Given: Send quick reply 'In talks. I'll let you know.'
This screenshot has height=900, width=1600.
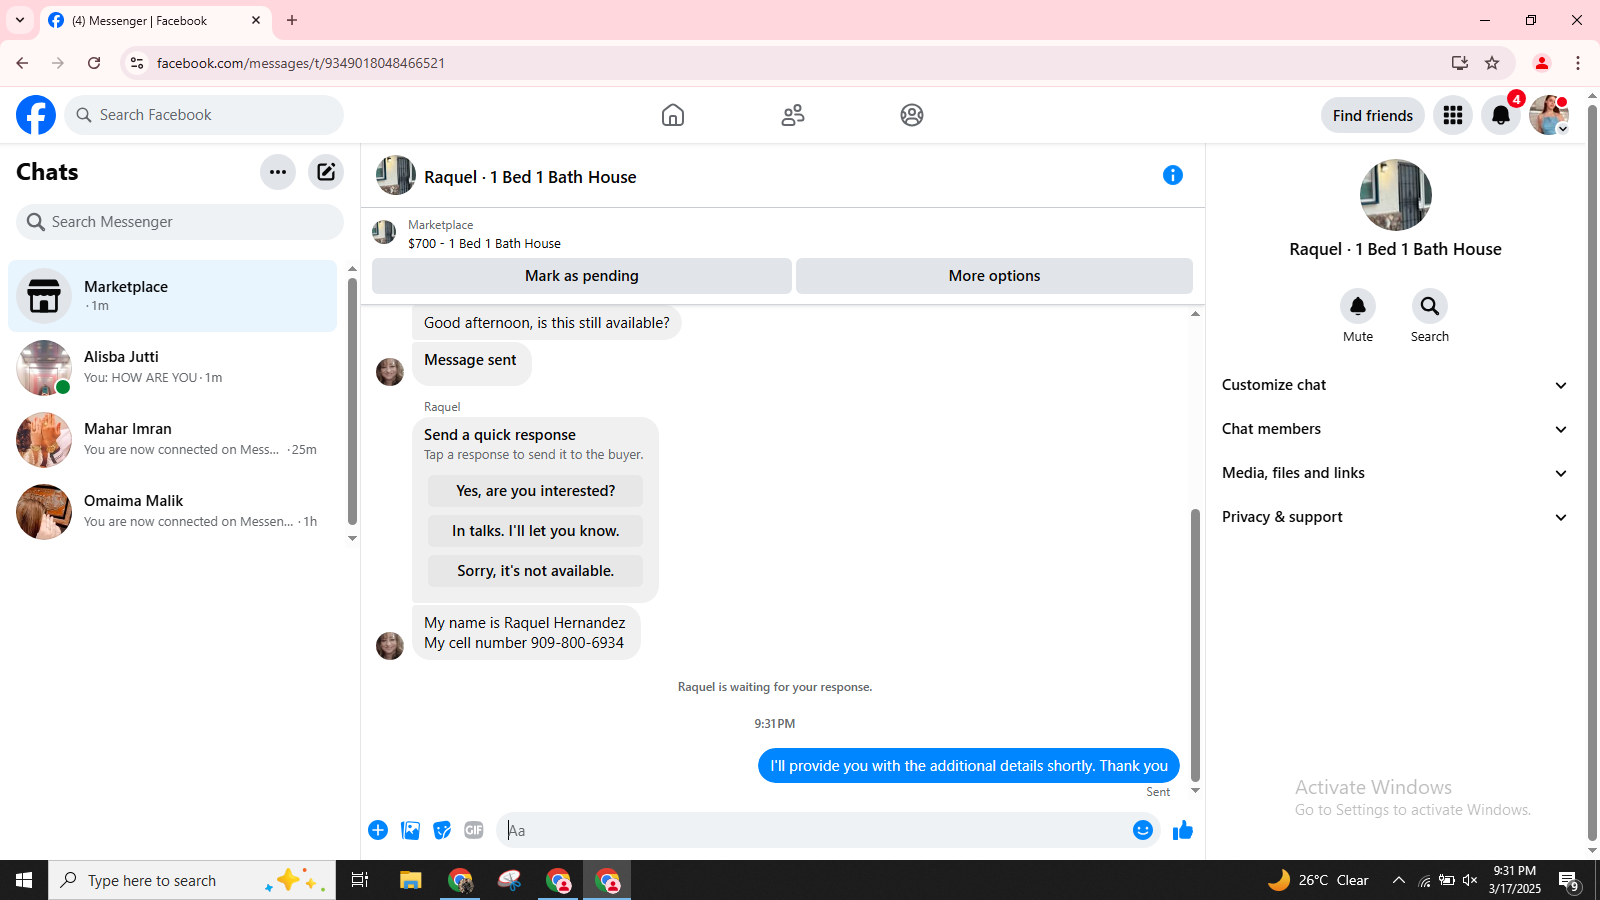Looking at the screenshot, I should pyautogui.click(x=536, y=531).
